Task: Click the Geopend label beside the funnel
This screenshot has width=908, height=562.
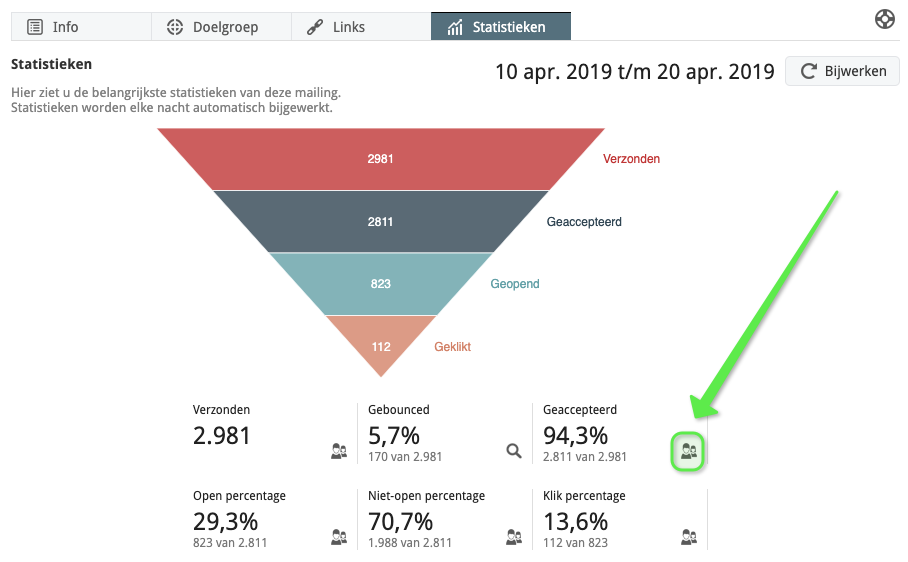Action: 515,284
